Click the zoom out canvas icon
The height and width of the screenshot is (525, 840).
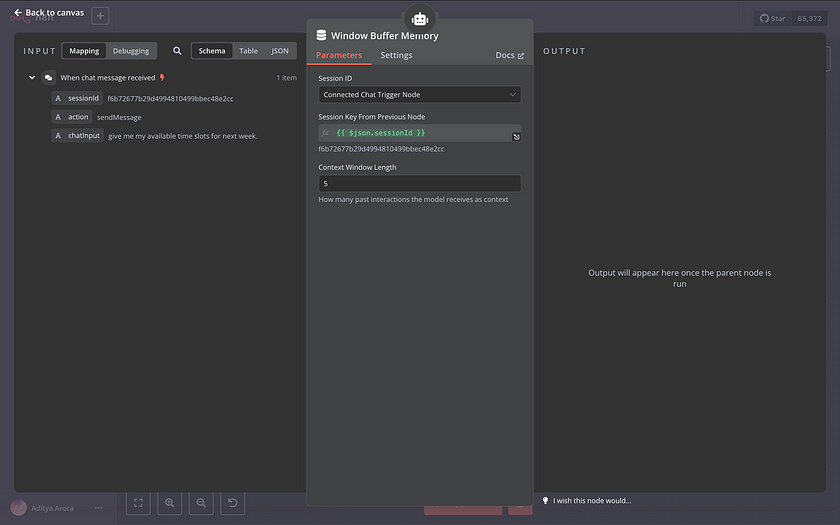pos(201,502)
